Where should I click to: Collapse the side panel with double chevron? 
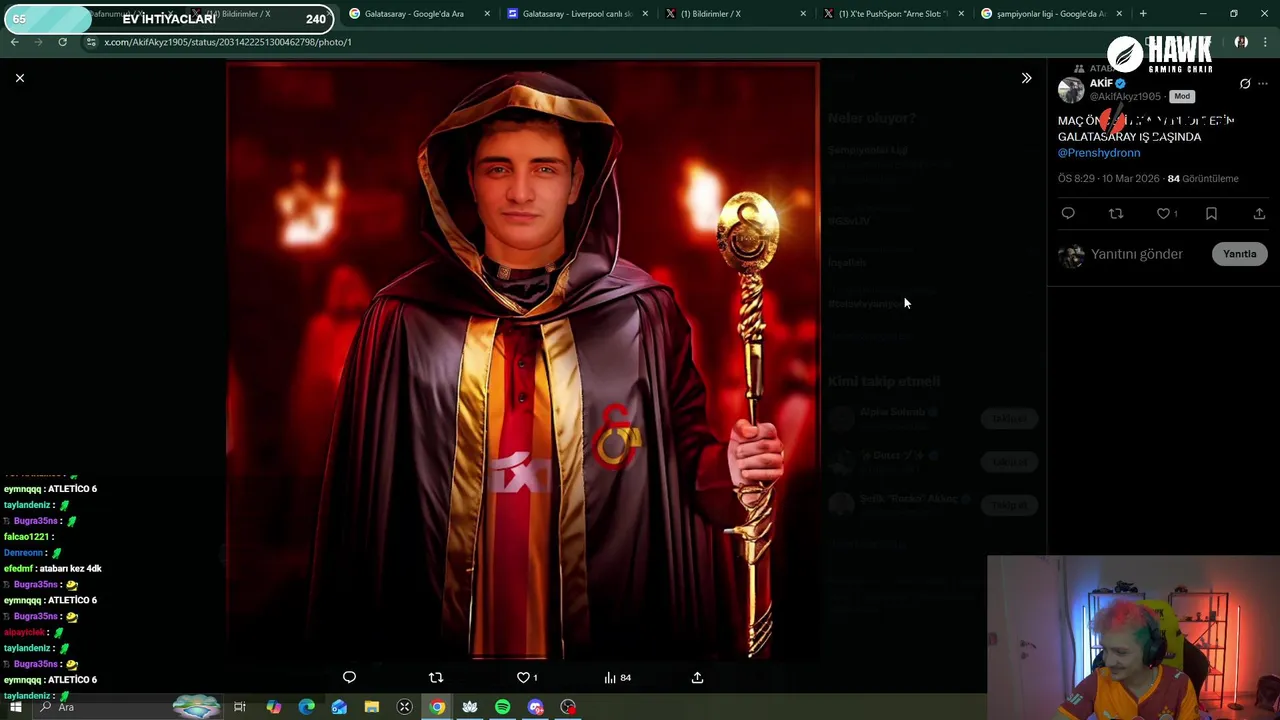point(1026,78)
